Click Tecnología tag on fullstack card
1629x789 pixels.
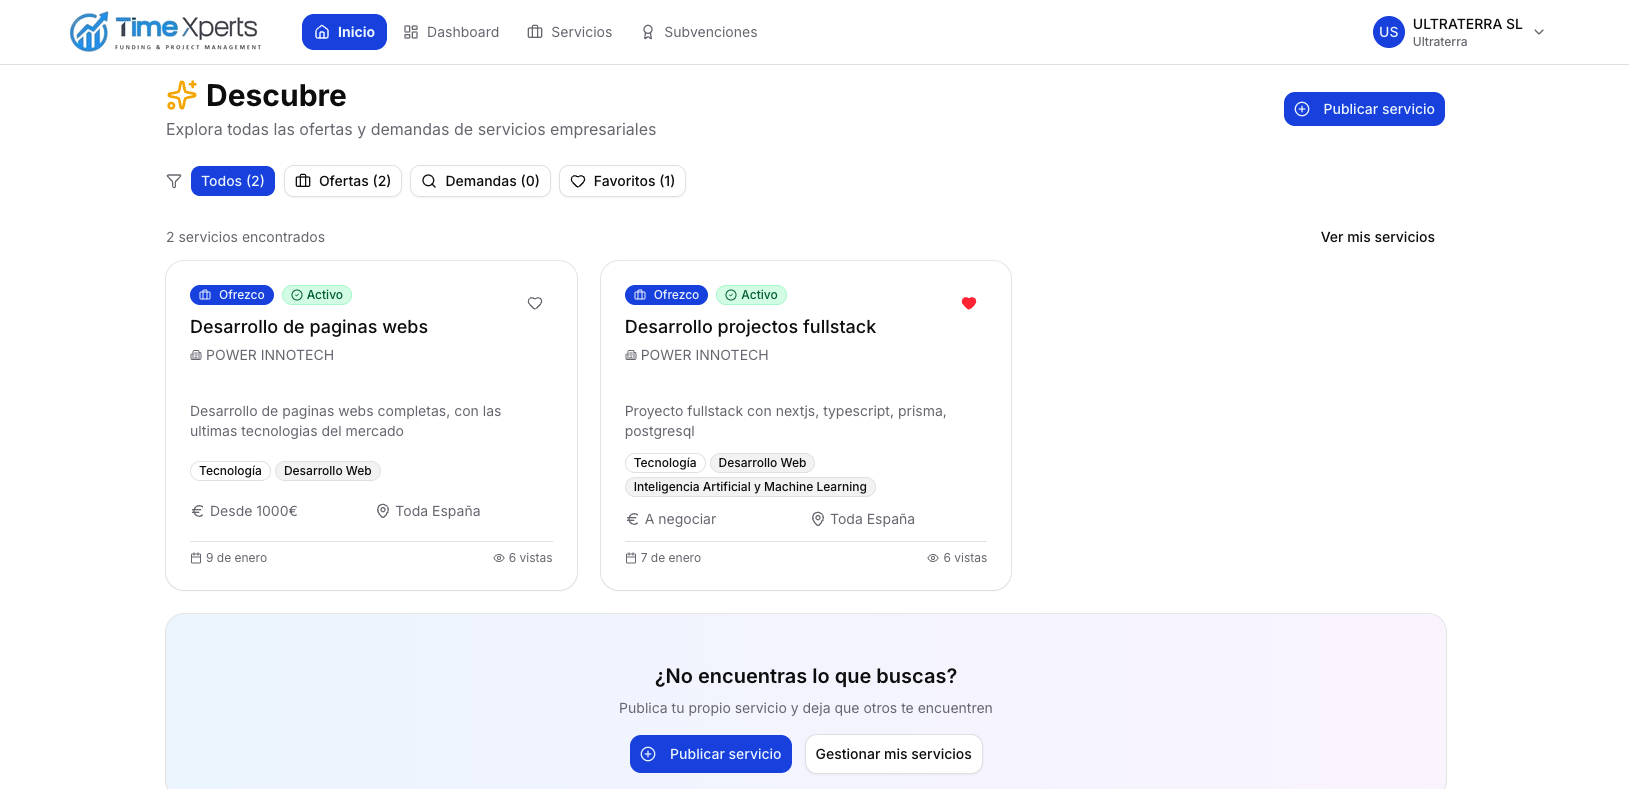tap(665, 463)
